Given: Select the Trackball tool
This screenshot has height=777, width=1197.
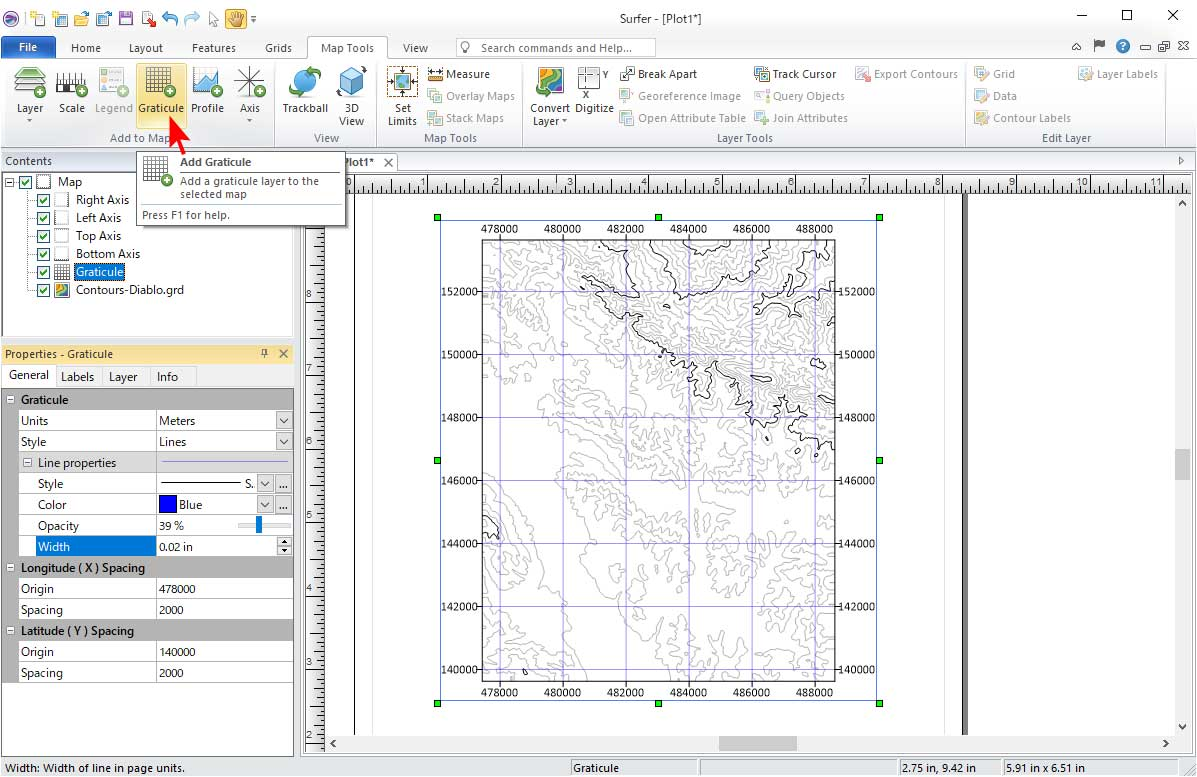Looking at the screenshot, I should click(x=305, y=90).
